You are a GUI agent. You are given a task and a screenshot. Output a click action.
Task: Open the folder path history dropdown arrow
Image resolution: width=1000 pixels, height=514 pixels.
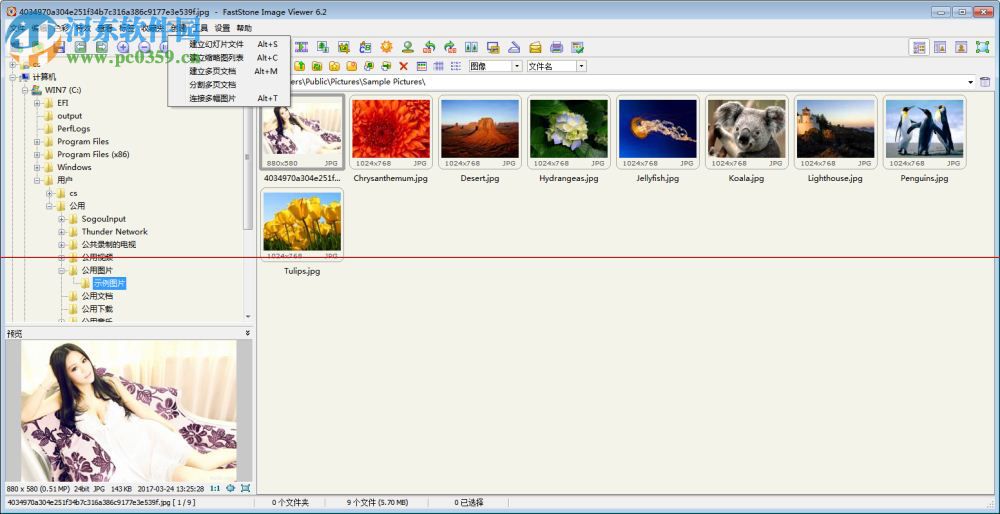971,82
